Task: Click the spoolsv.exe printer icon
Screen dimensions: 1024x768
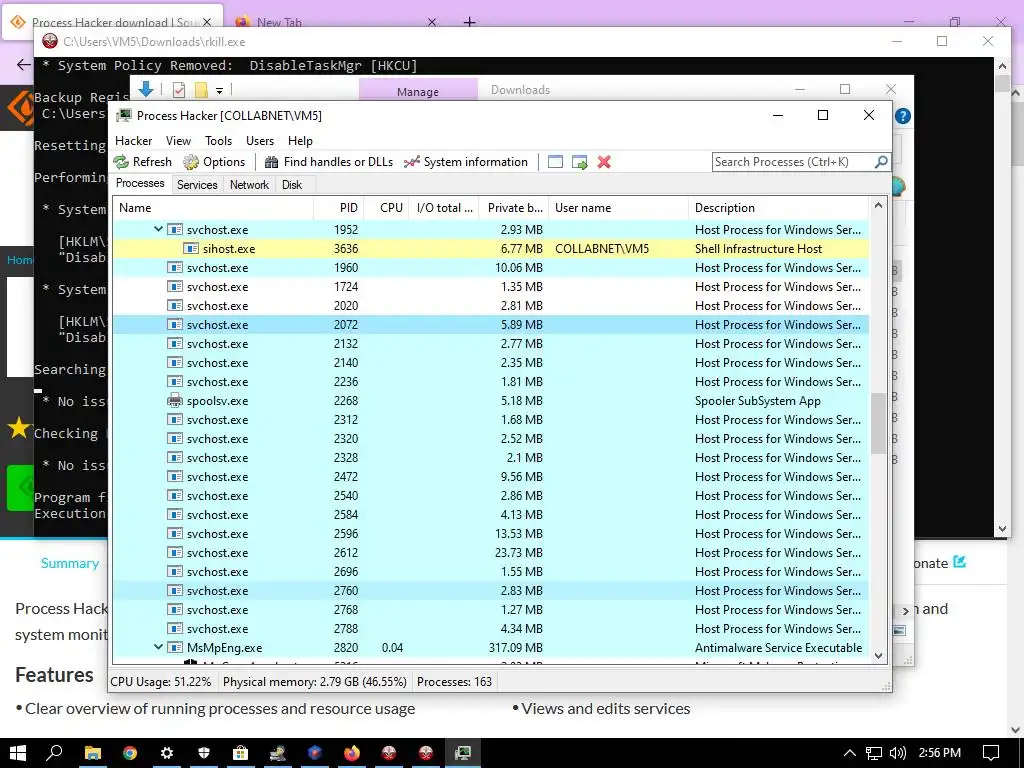Action: tap(174, 401)
